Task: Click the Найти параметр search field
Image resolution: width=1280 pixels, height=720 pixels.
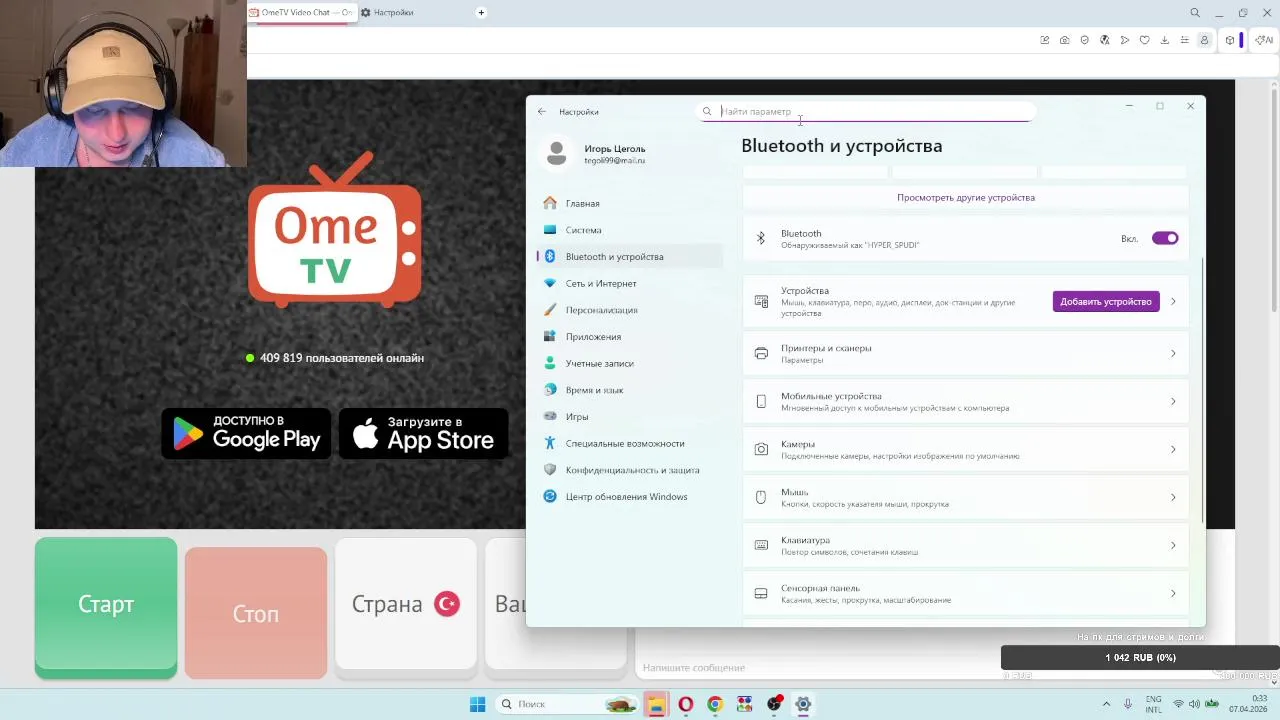Action: click(865, 112)
